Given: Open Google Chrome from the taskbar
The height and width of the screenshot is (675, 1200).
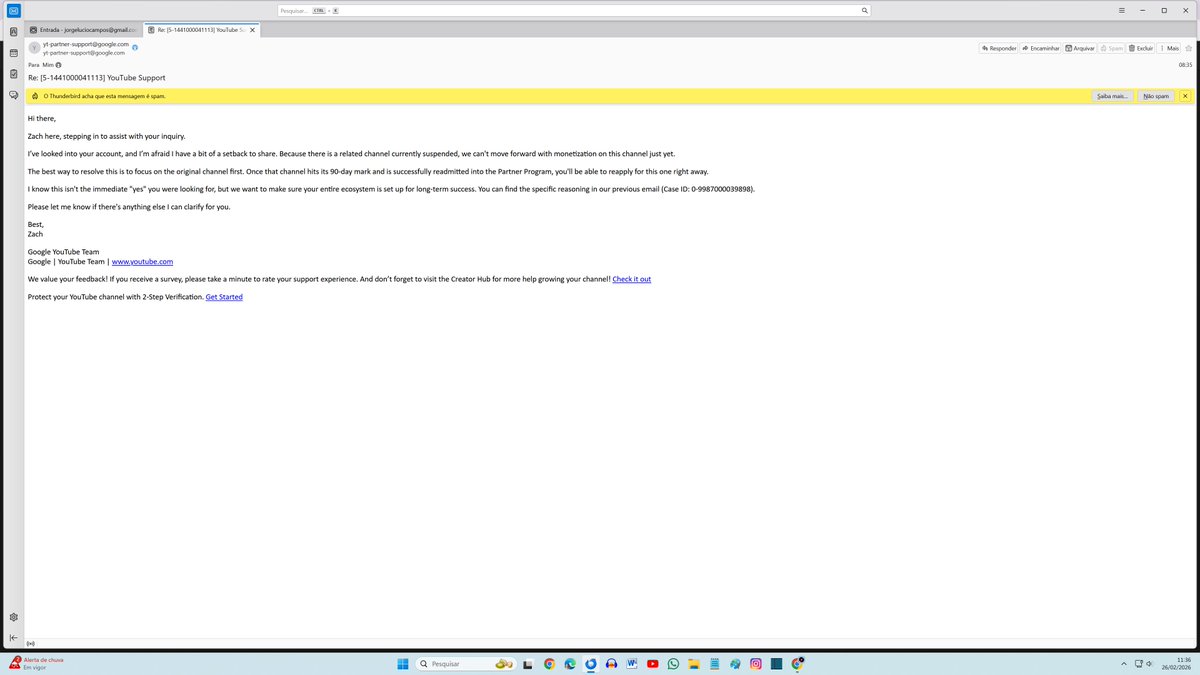Looking at the screenshot, I should (549, 663).
